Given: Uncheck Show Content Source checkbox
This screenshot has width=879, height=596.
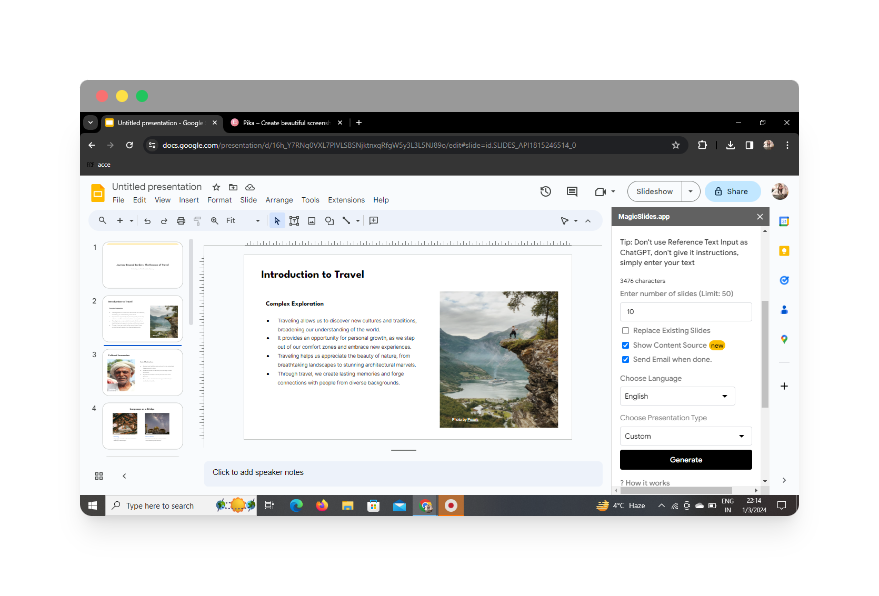Looking at the screenshot, I should [626, 345].
